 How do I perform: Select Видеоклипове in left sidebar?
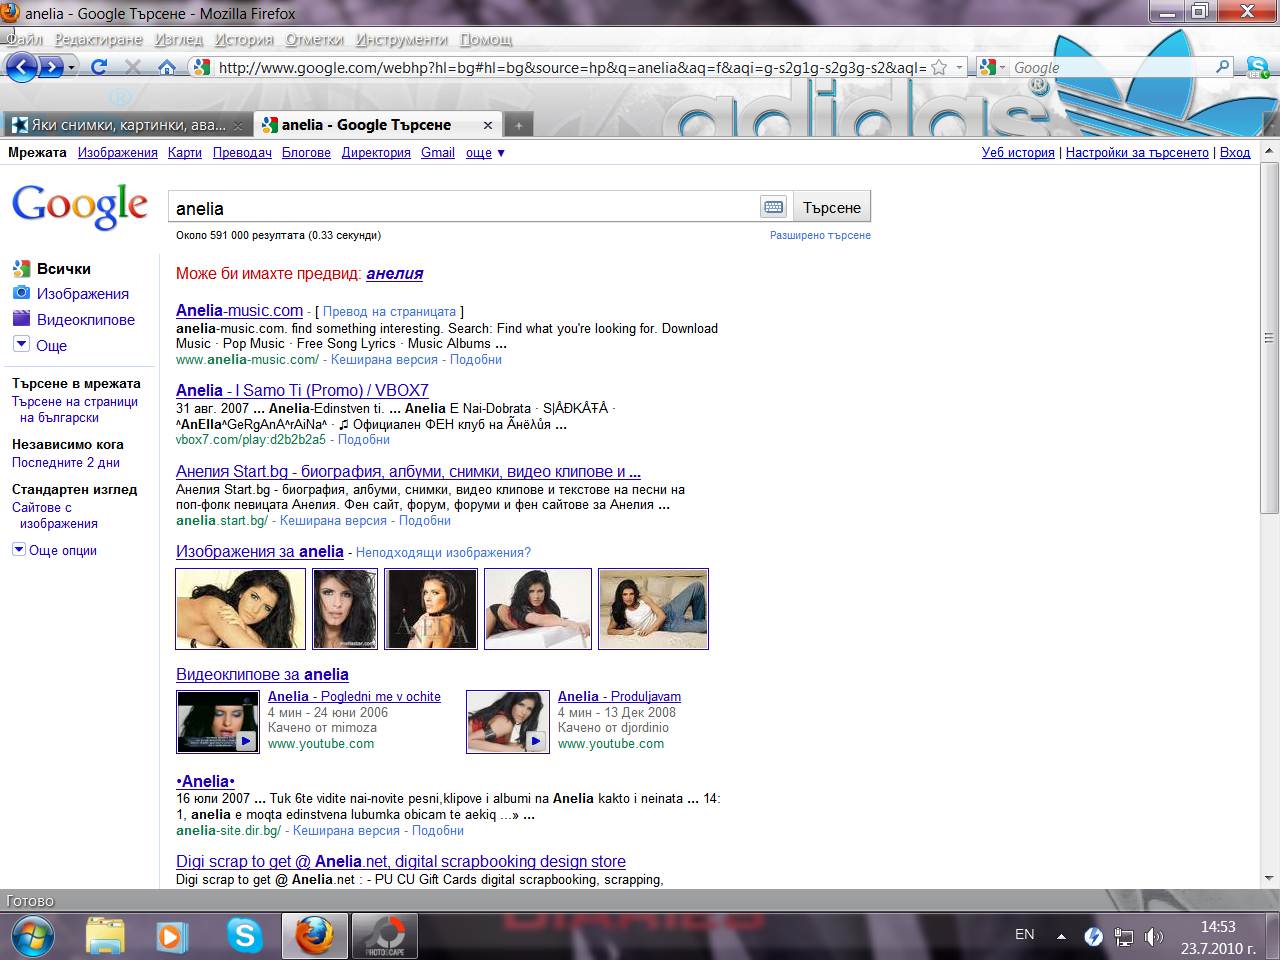(86, 319)
